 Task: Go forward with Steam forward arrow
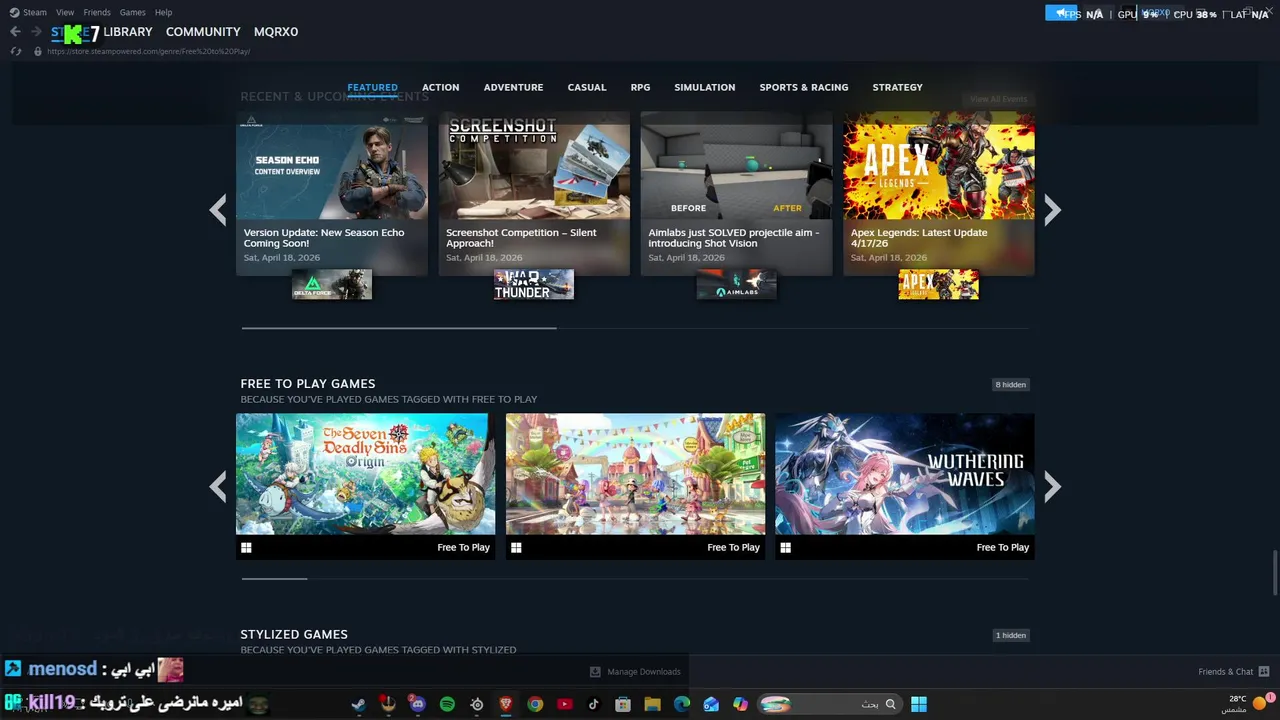(36, 32)
